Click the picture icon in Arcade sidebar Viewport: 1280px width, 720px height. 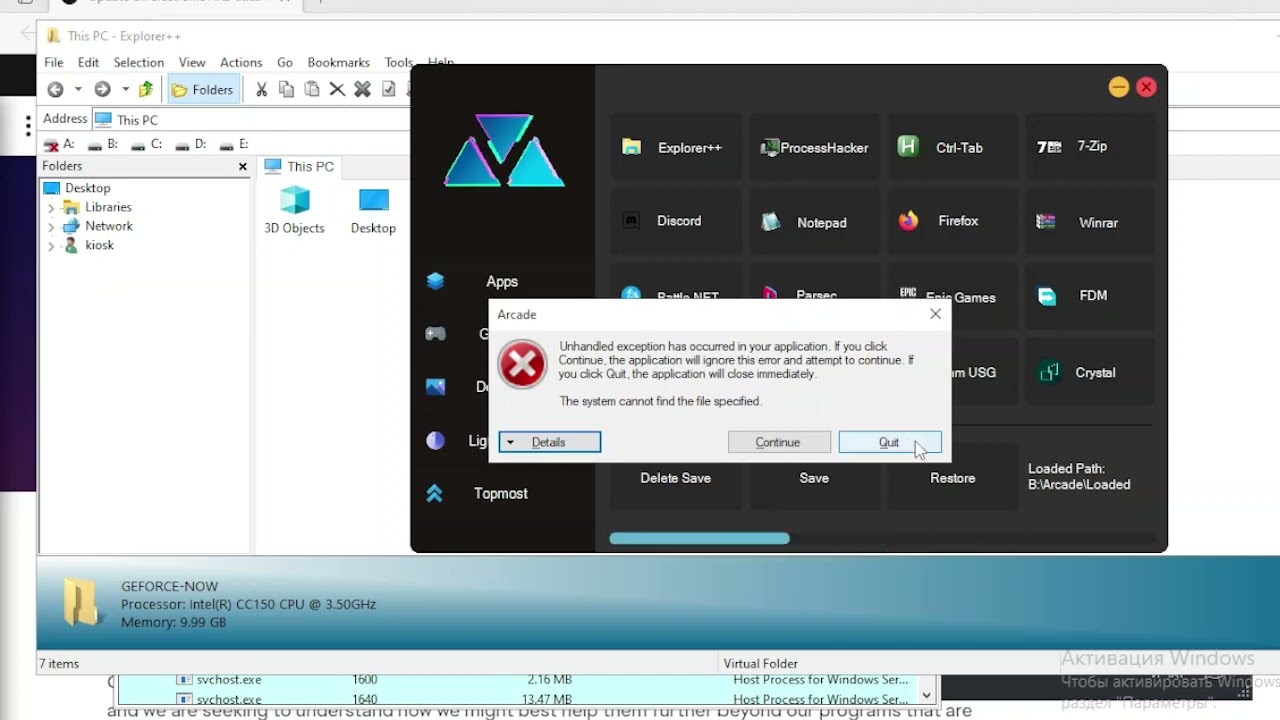pyautogui.click(x=436, y=386)
